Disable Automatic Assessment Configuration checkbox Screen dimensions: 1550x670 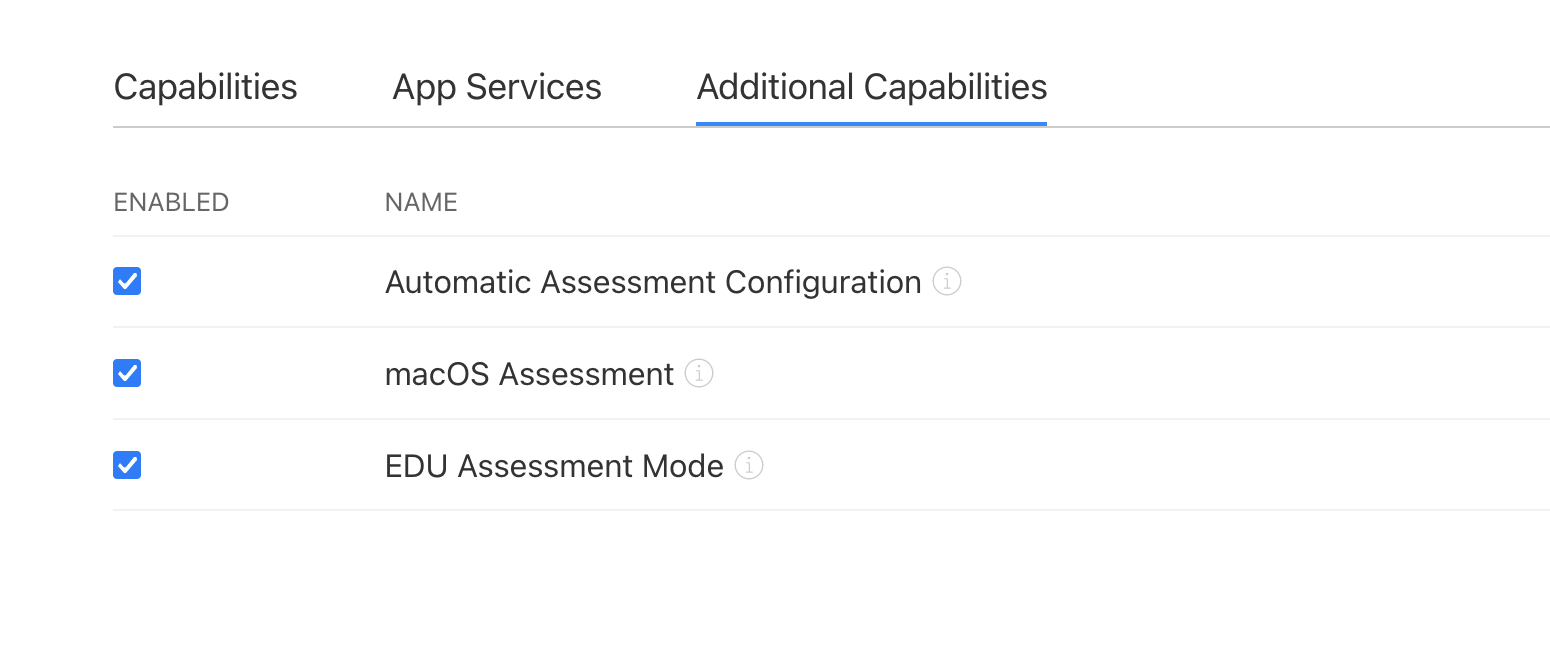tap(127, 282)
